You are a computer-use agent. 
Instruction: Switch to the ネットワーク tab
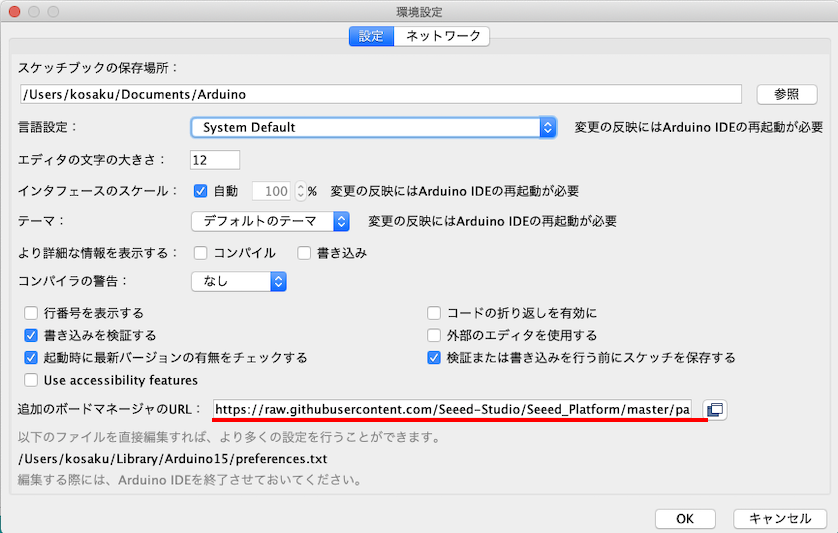(x=441, y=36)
